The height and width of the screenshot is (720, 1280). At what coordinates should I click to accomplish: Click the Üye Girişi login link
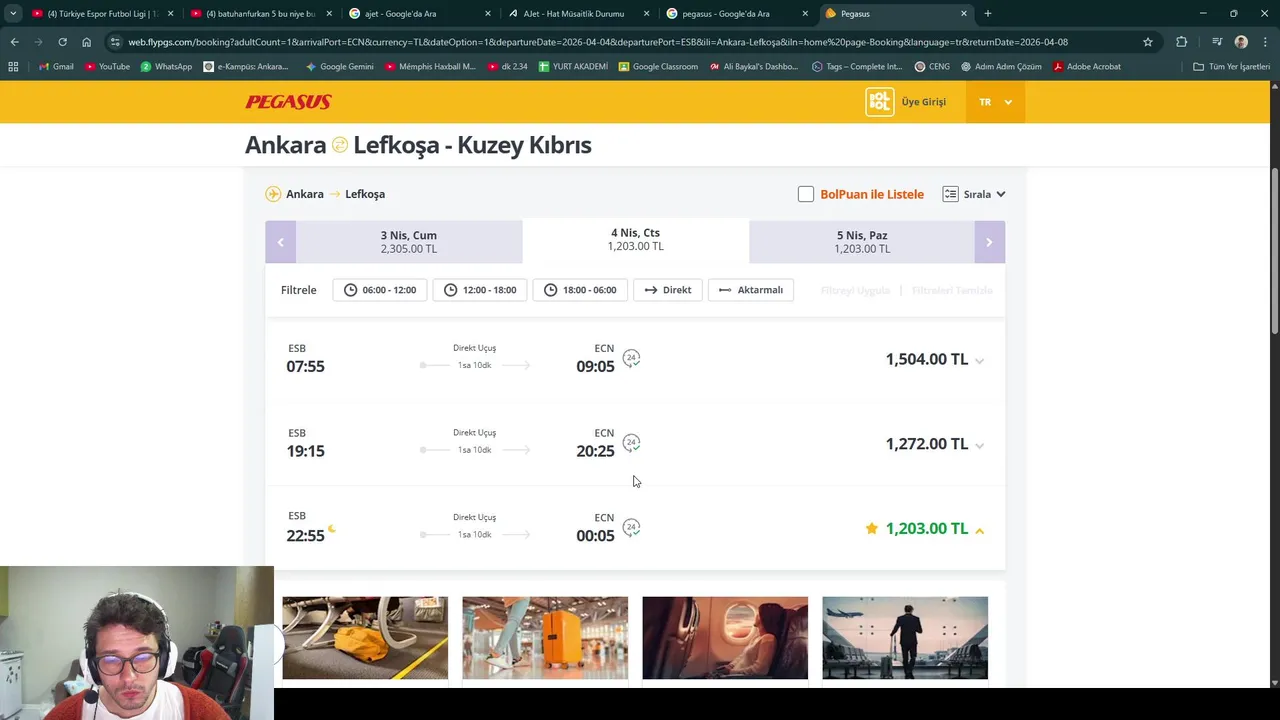click(923, 102)
